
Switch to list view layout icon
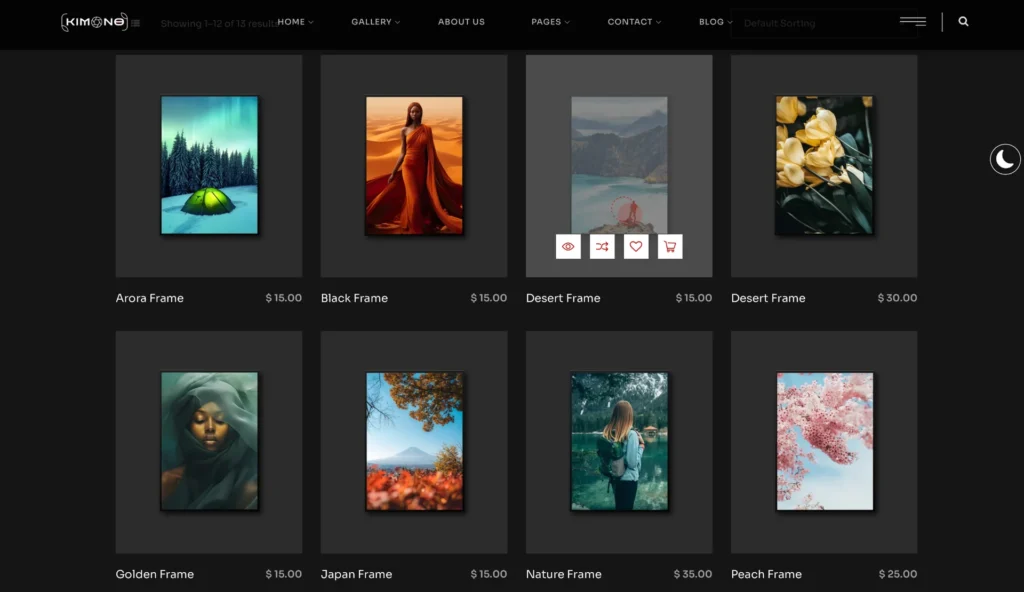point(136,23)
